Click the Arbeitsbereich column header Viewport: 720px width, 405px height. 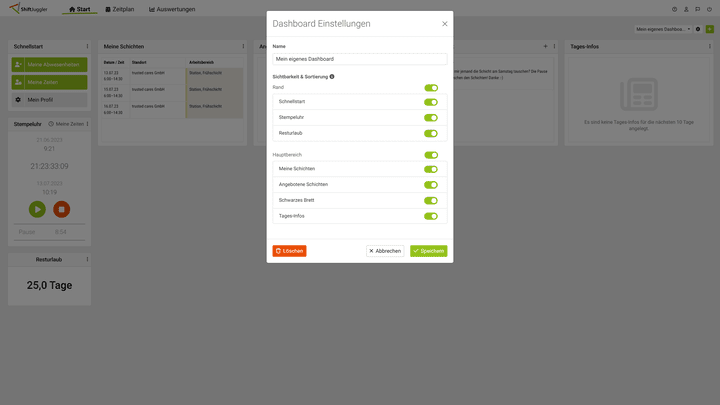201,62
